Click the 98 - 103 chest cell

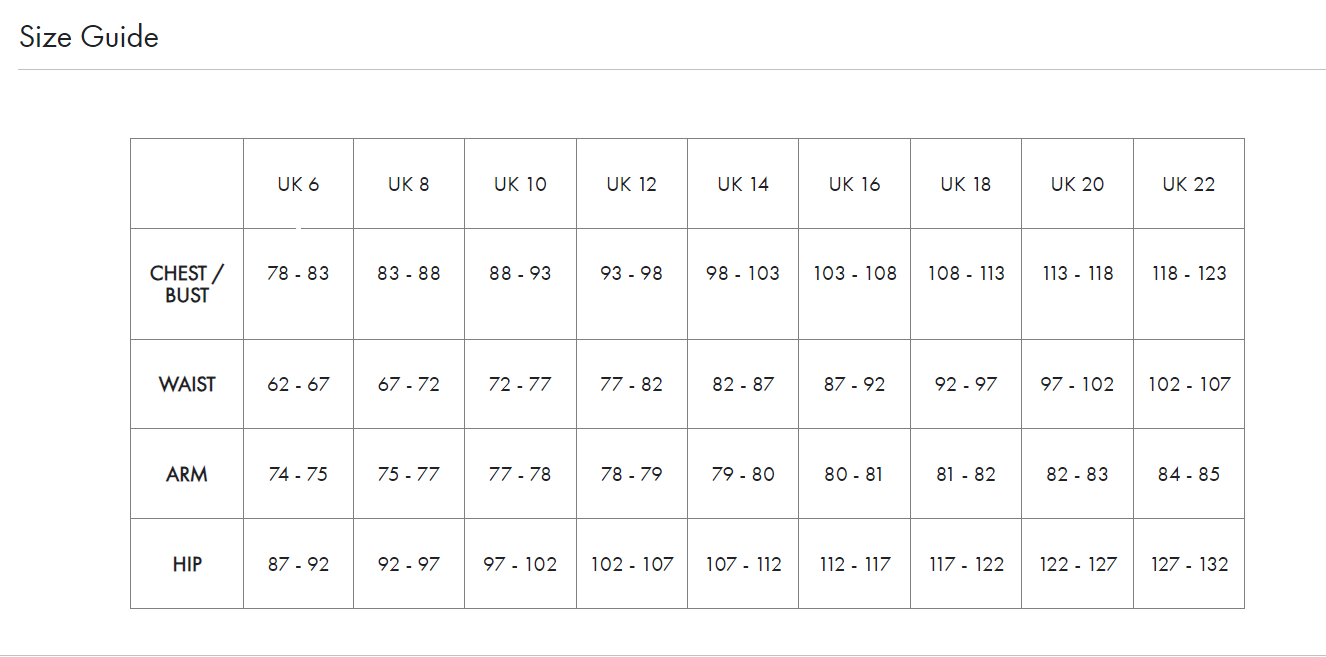coord(743,273)
